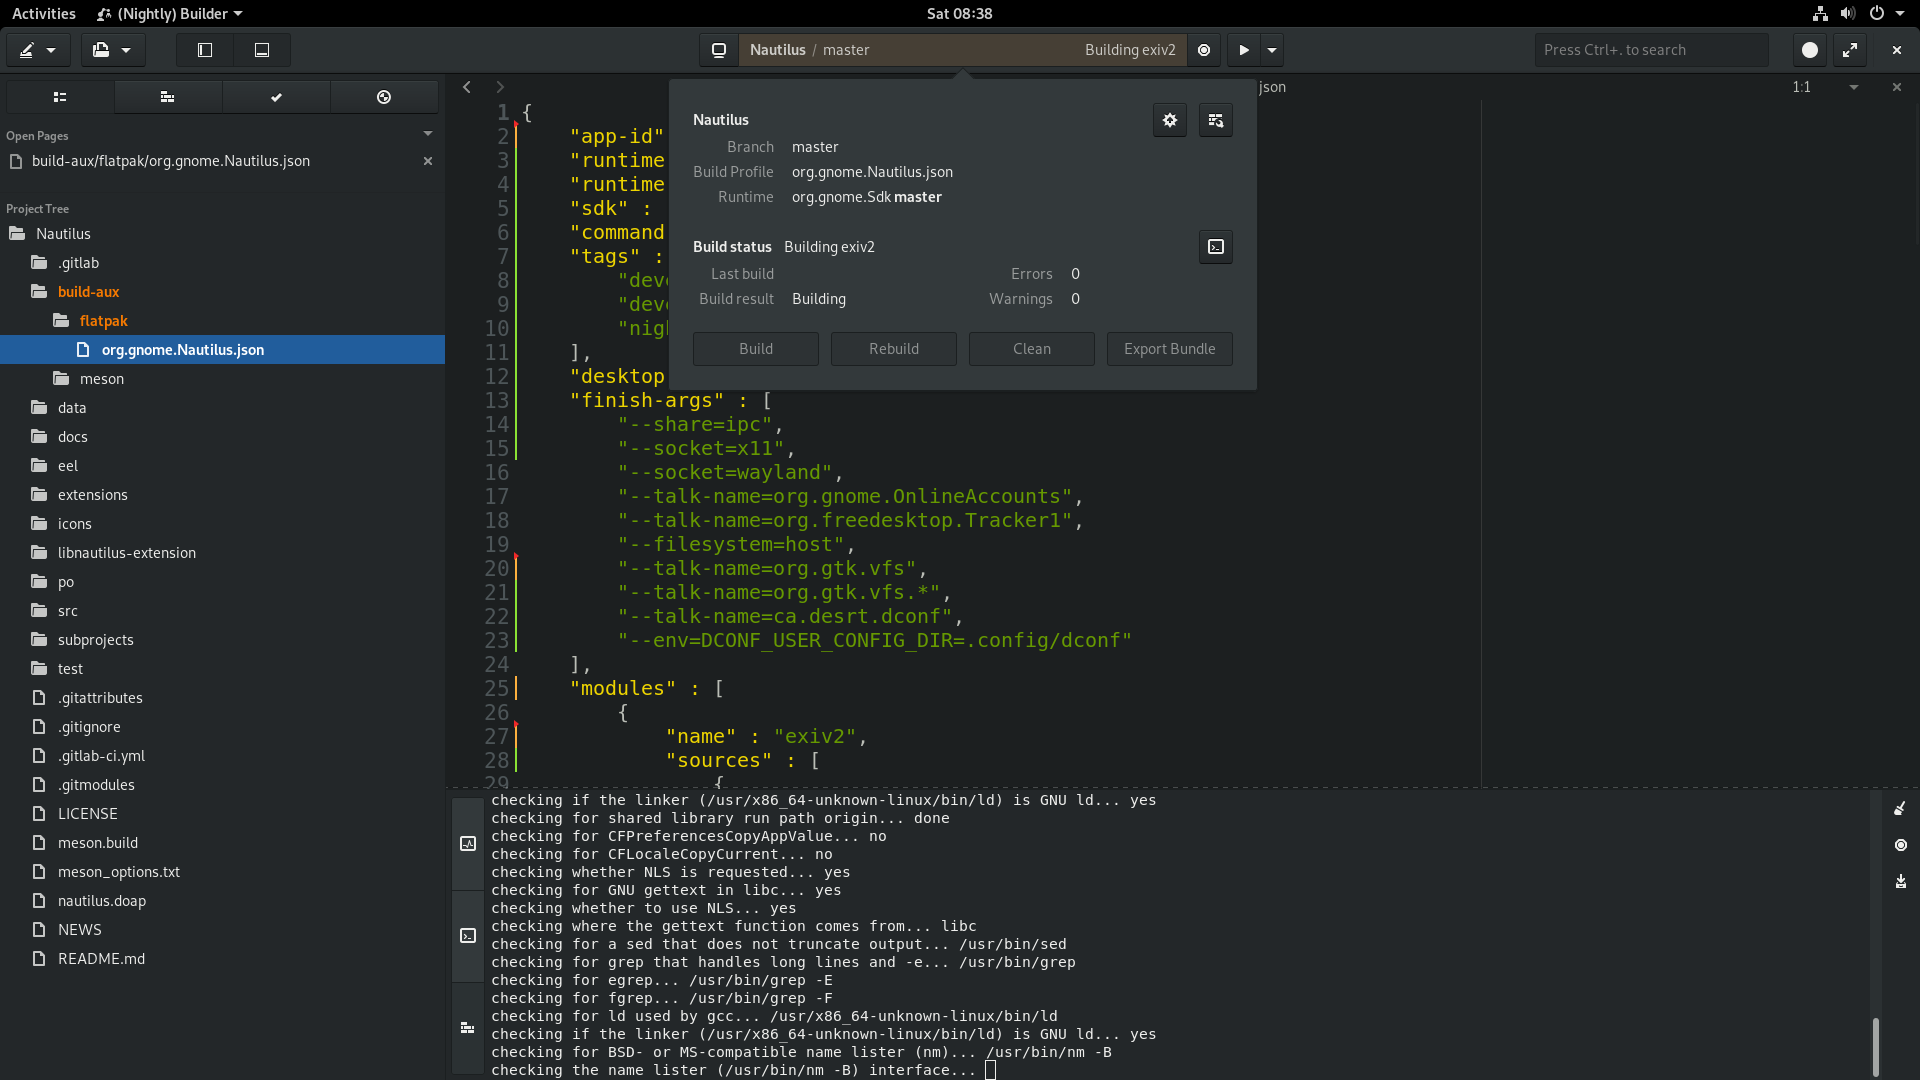Enter fullscreen using the expand arrows icon

coord(1850,50)
